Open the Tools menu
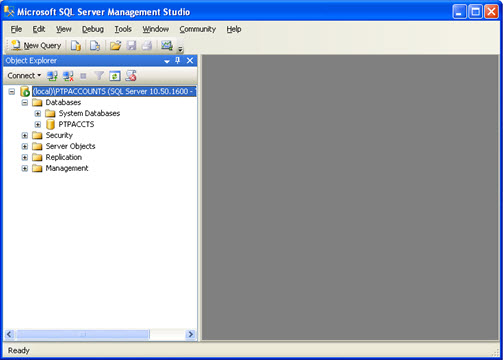The image size is (503, 360). pyautogui.click(x=123, y=29)
